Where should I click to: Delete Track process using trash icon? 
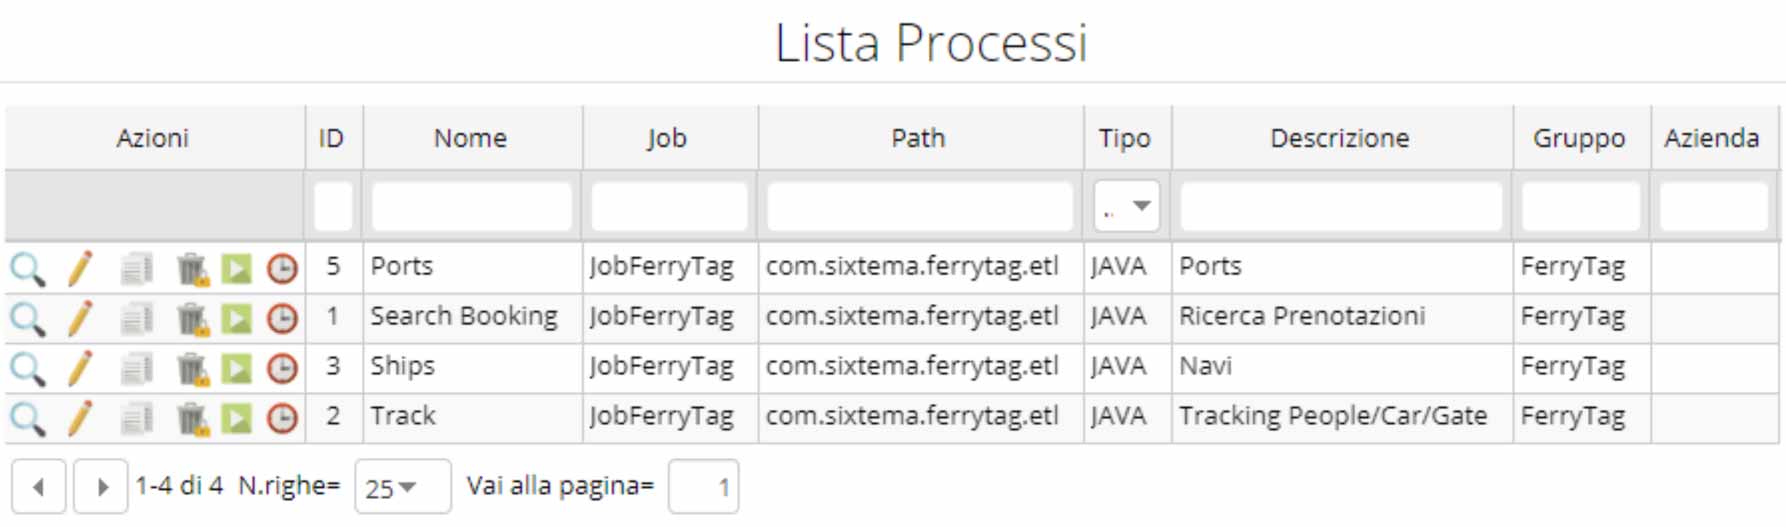tap(192, 419)
